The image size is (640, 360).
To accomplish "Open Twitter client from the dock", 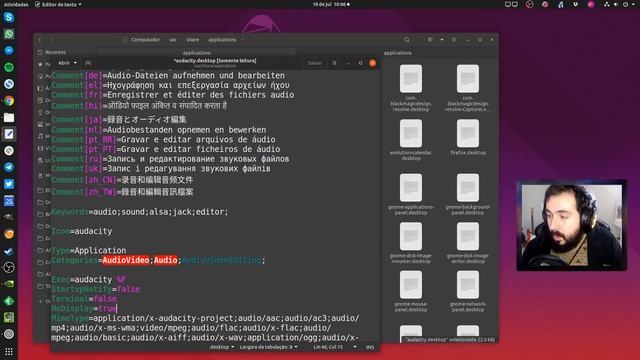I will point(9,184).
